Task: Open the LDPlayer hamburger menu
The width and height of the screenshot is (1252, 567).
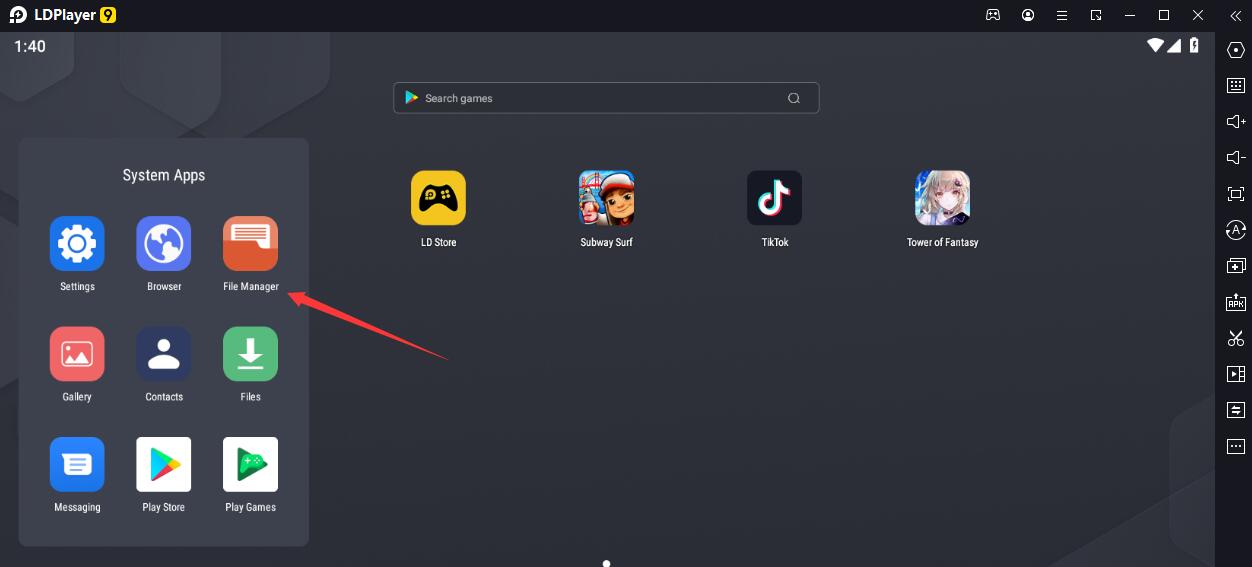Action: tap(1062, 15)
